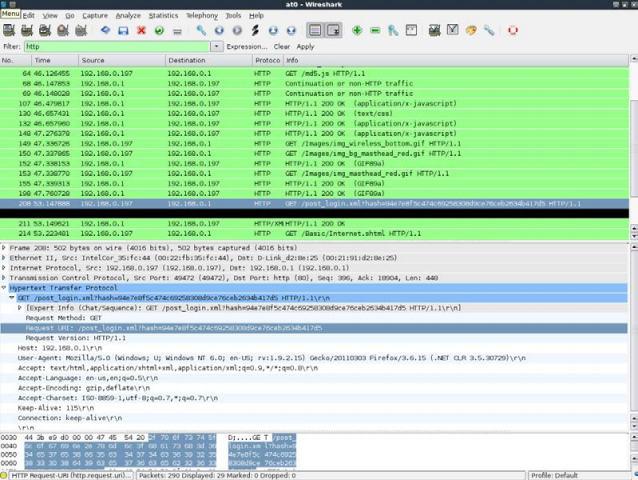The image size is (638, 480).
Task: Start a new live capture icon
Action: [x=45, y=30]
